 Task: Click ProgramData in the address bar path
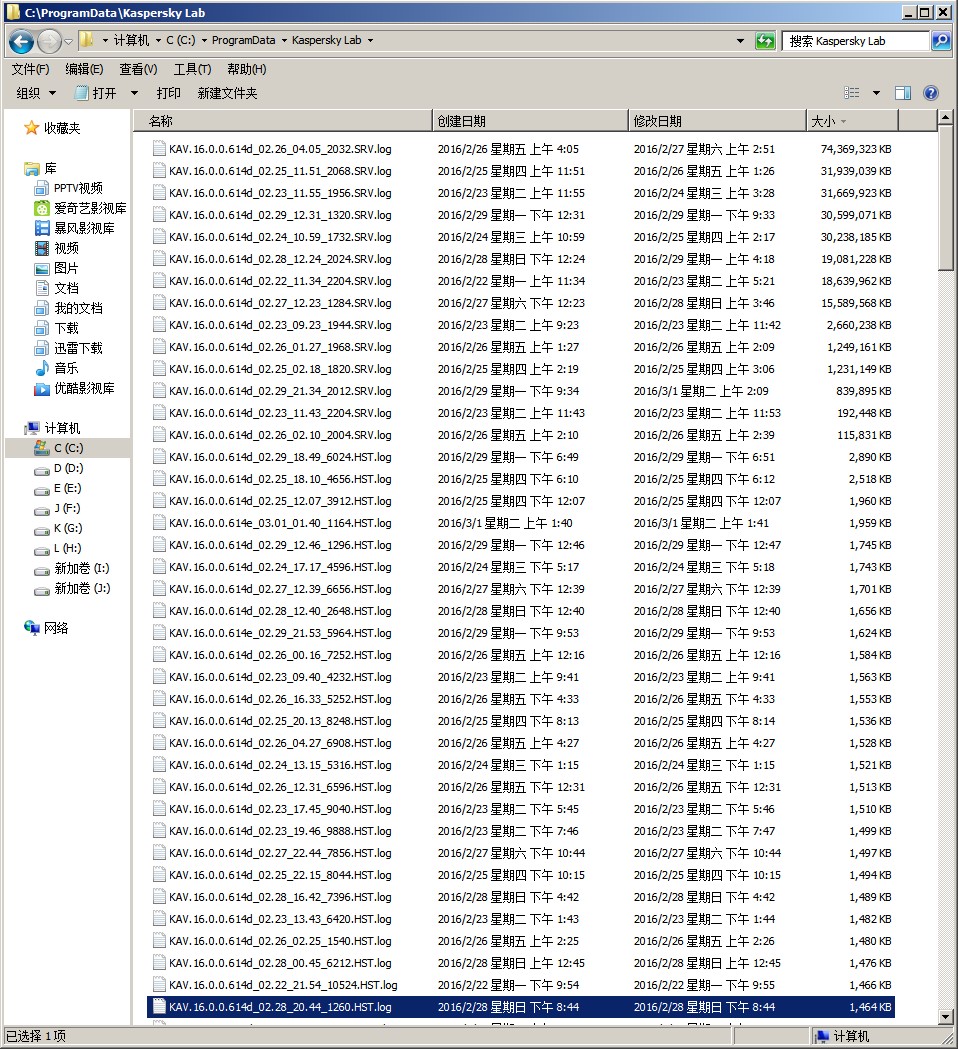point(244,40)
